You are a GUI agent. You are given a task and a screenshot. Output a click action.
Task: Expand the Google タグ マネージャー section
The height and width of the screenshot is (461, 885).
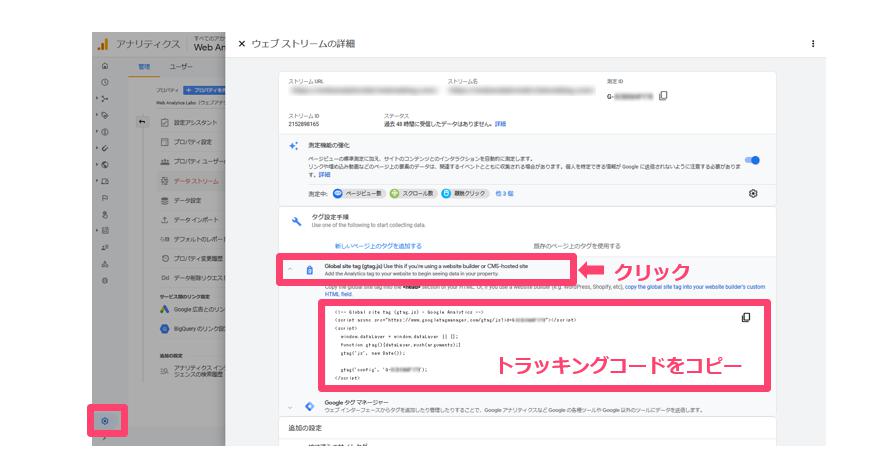[290, 407]
